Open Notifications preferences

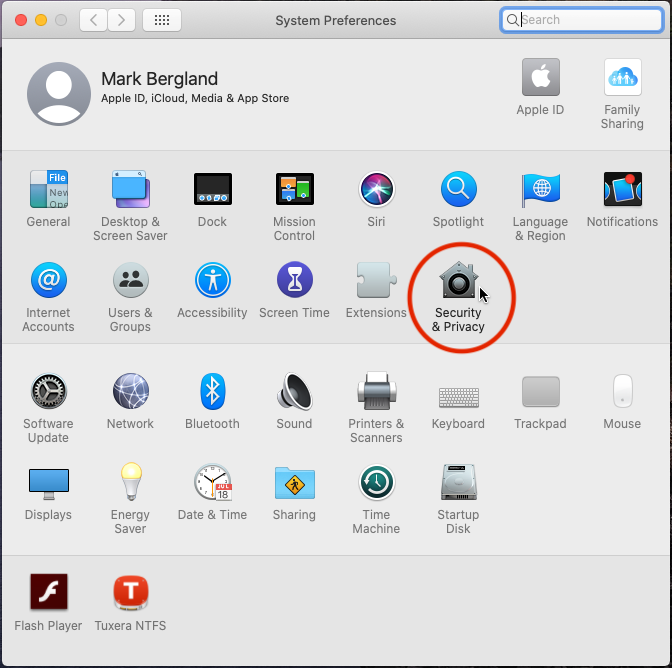point(623,189)
